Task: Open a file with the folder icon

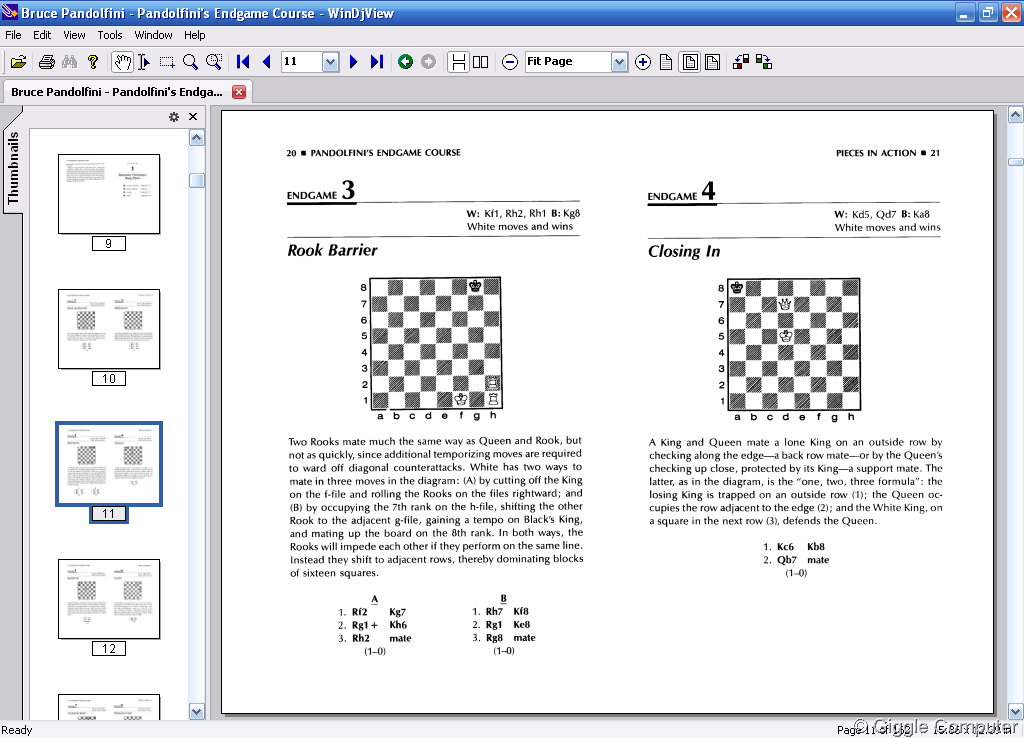Action: click(x=18, y=62)
